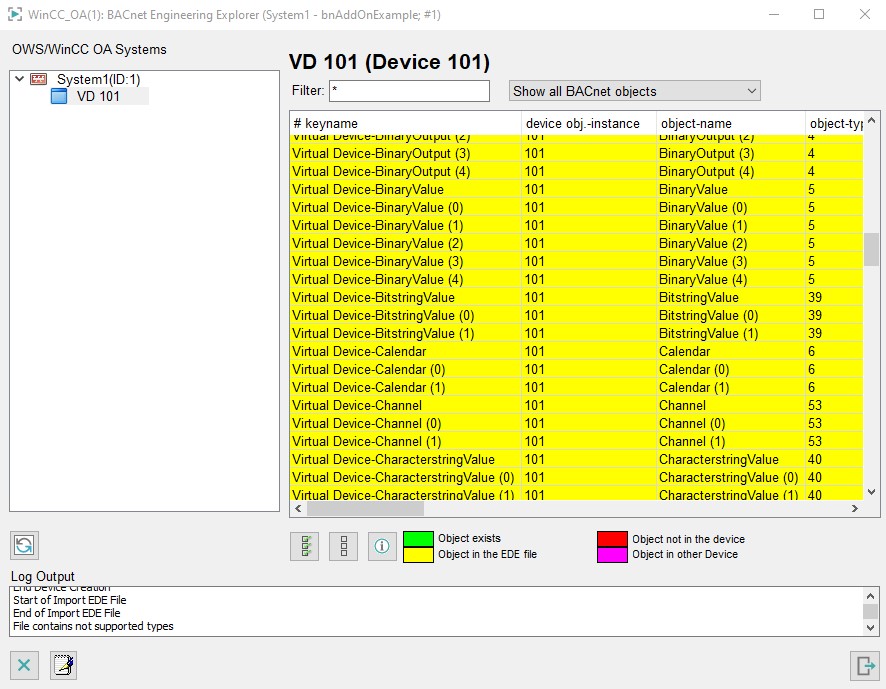Click the deselect all objects icon
Image resolution: width=886 pixels, height=689 pixels.
coord(343,546)
